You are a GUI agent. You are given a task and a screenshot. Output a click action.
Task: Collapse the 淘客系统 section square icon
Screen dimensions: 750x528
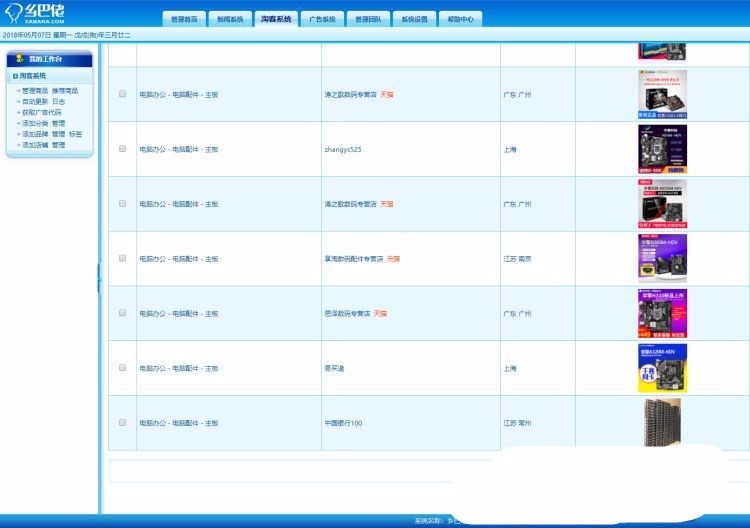(x=15, y=76)
